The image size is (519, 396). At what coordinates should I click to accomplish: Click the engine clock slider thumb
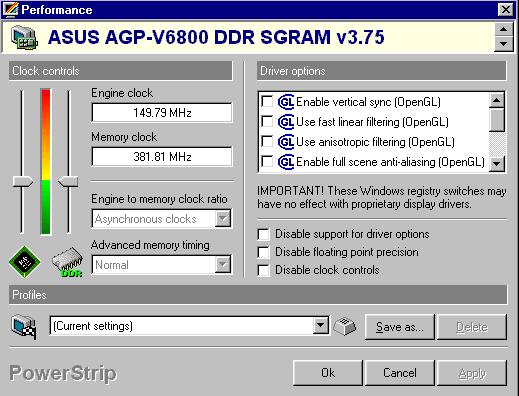point(23,182)
